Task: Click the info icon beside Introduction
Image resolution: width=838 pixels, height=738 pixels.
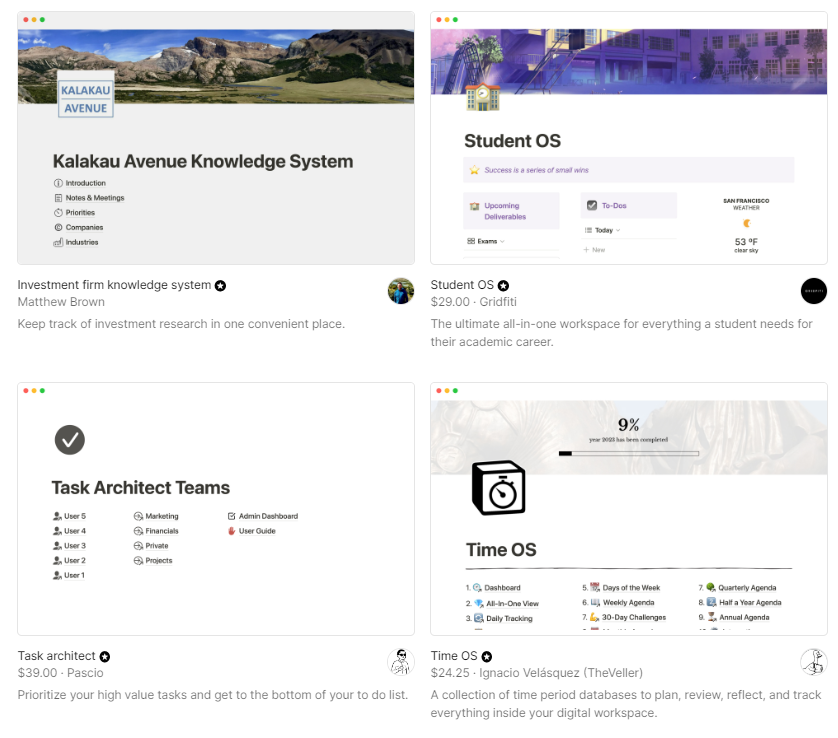Action: click(58, 183)
